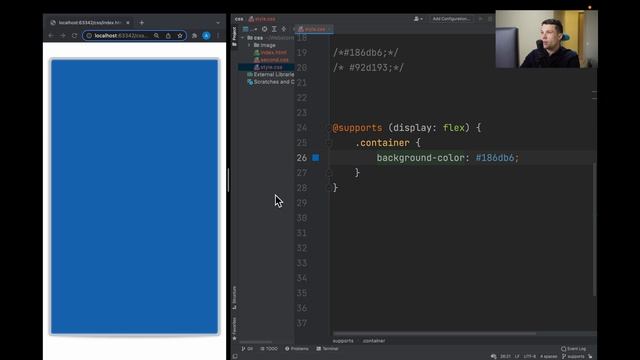
Task: Click the git branch widget in status bar
Action: (573, 356)
